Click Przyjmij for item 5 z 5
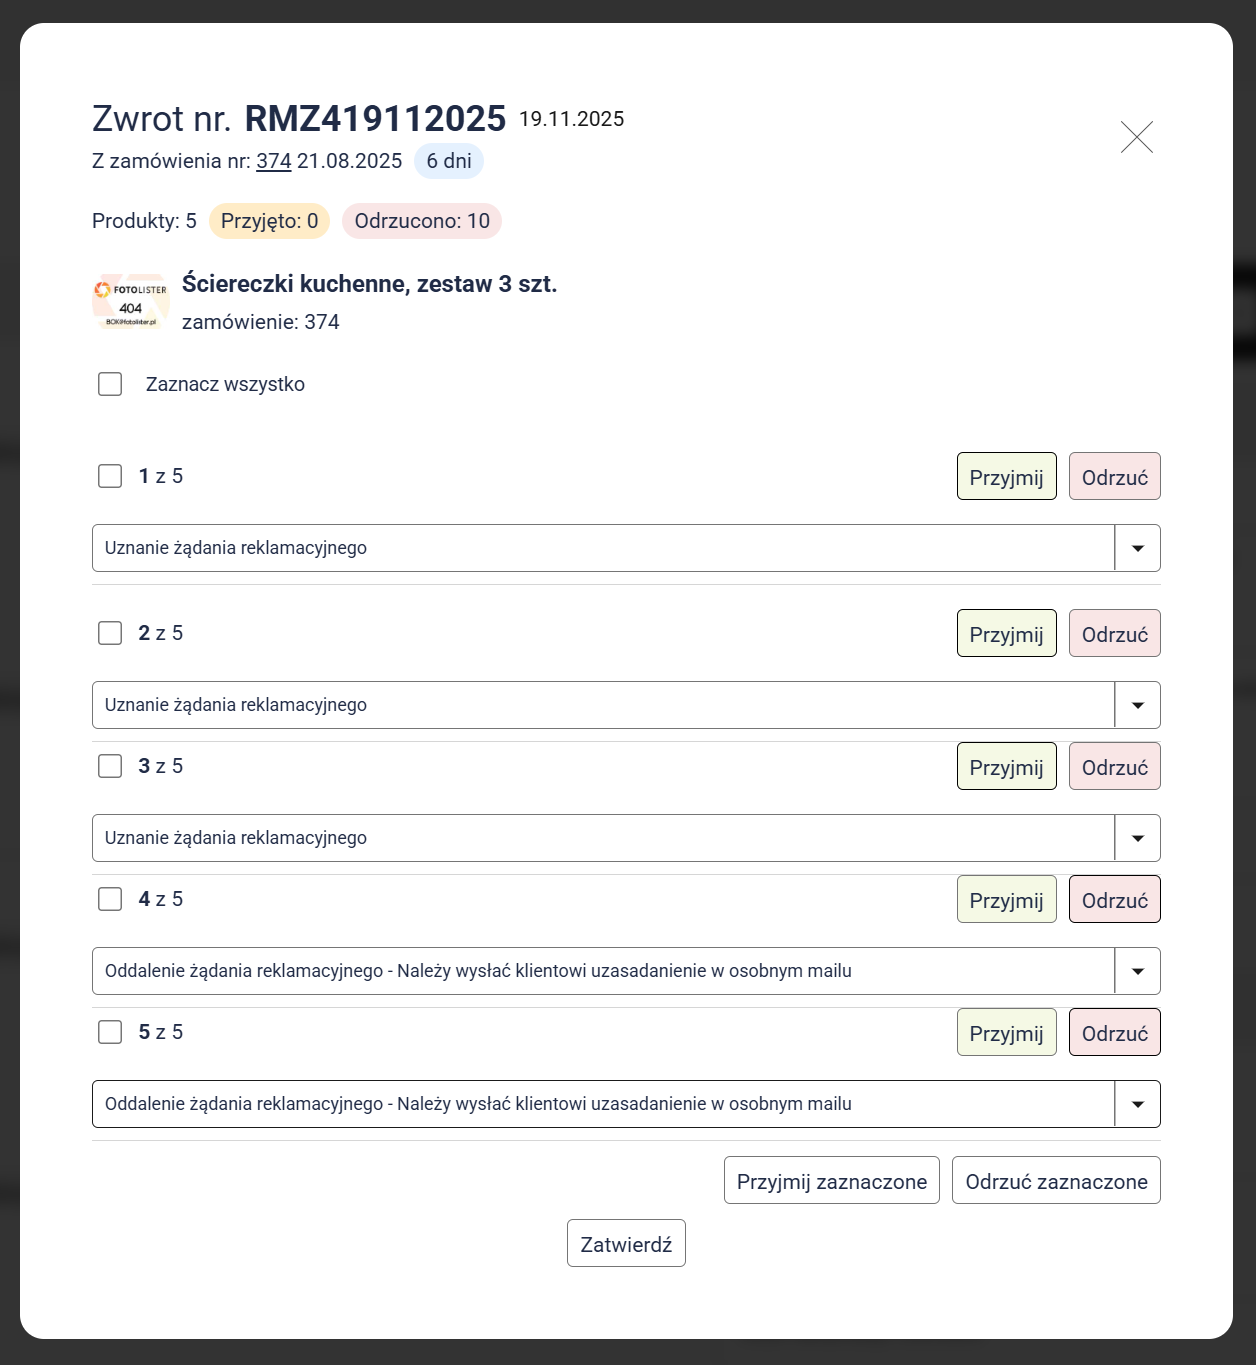The image size is (1256, 1365). pos(1006,1033)
